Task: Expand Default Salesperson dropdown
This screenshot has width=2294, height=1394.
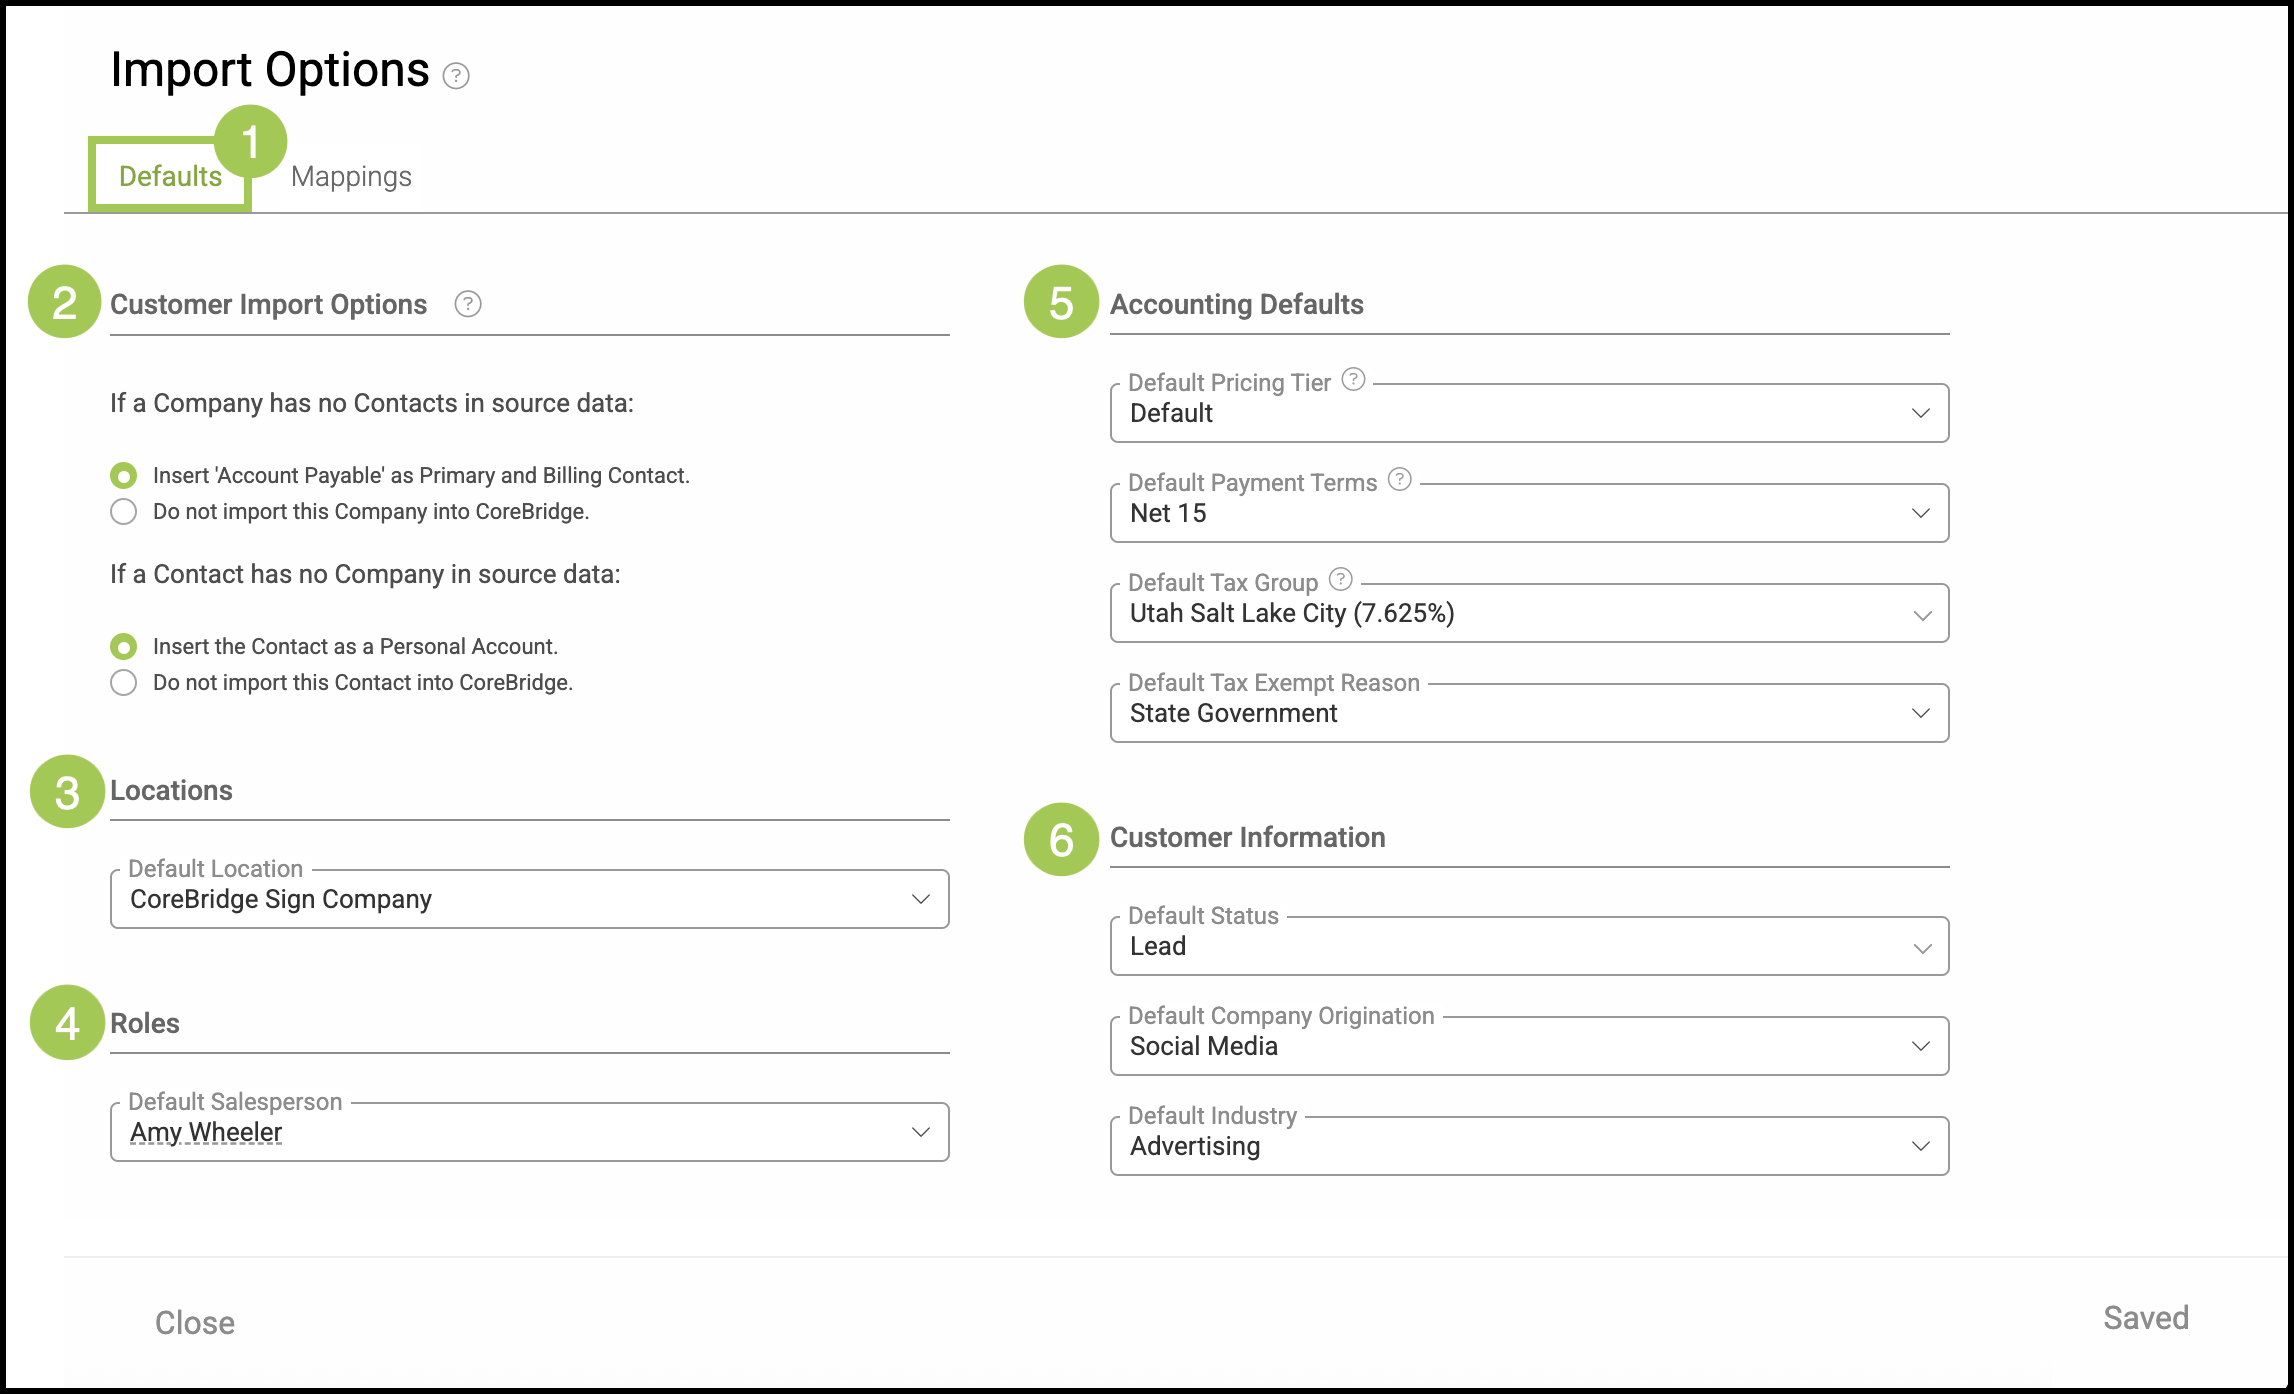Action: (529, 1132)
